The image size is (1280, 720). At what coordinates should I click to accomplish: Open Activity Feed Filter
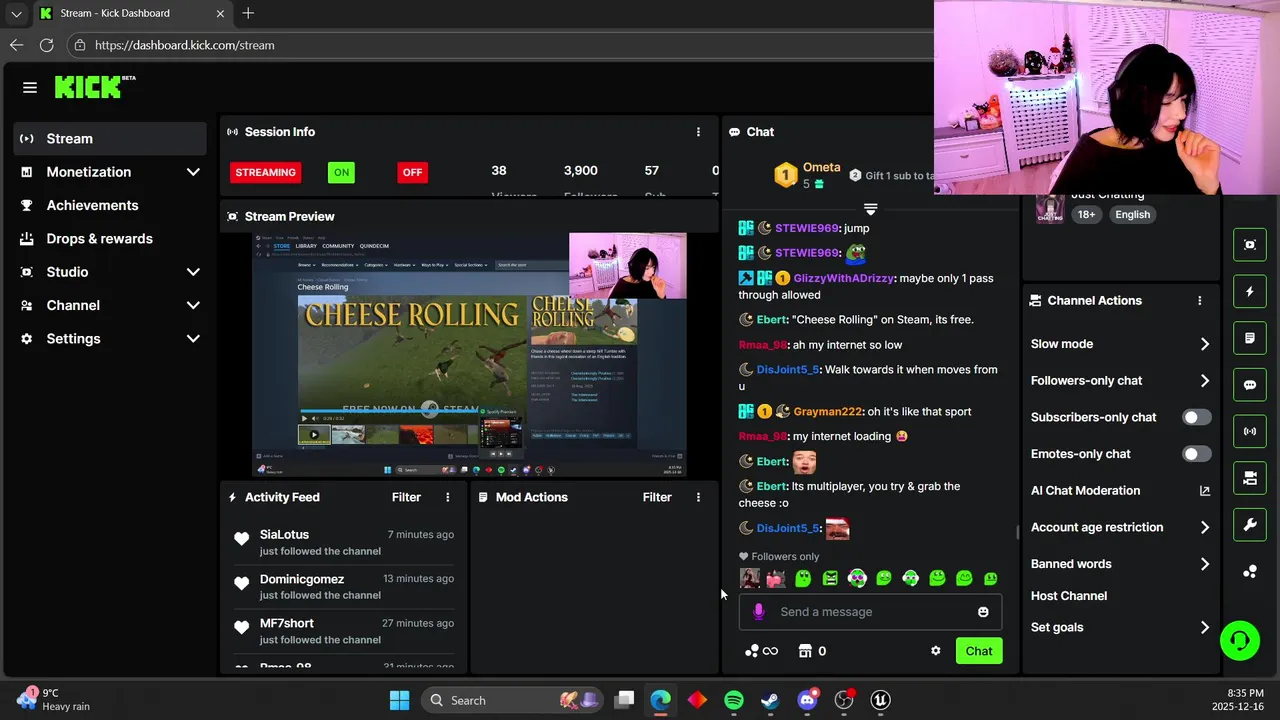406,497
